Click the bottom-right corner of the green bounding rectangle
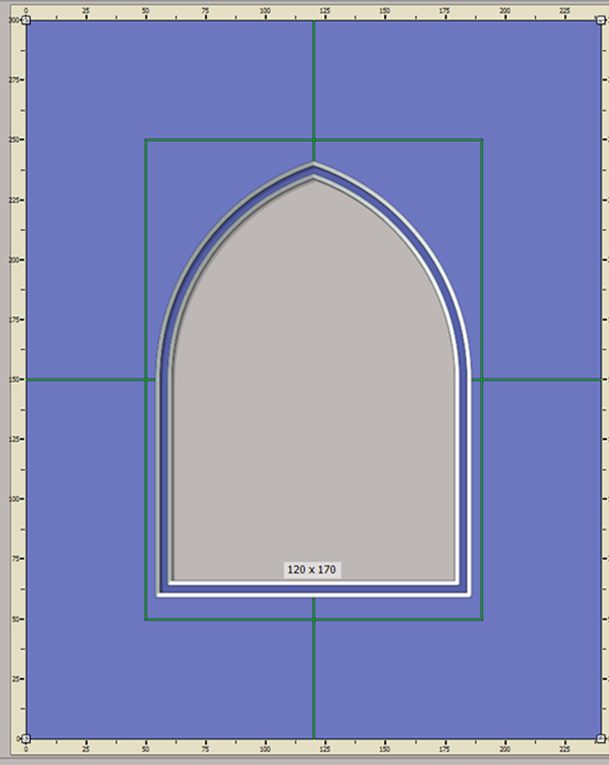The height and width of the screenshot is (765, 609). 482,619
